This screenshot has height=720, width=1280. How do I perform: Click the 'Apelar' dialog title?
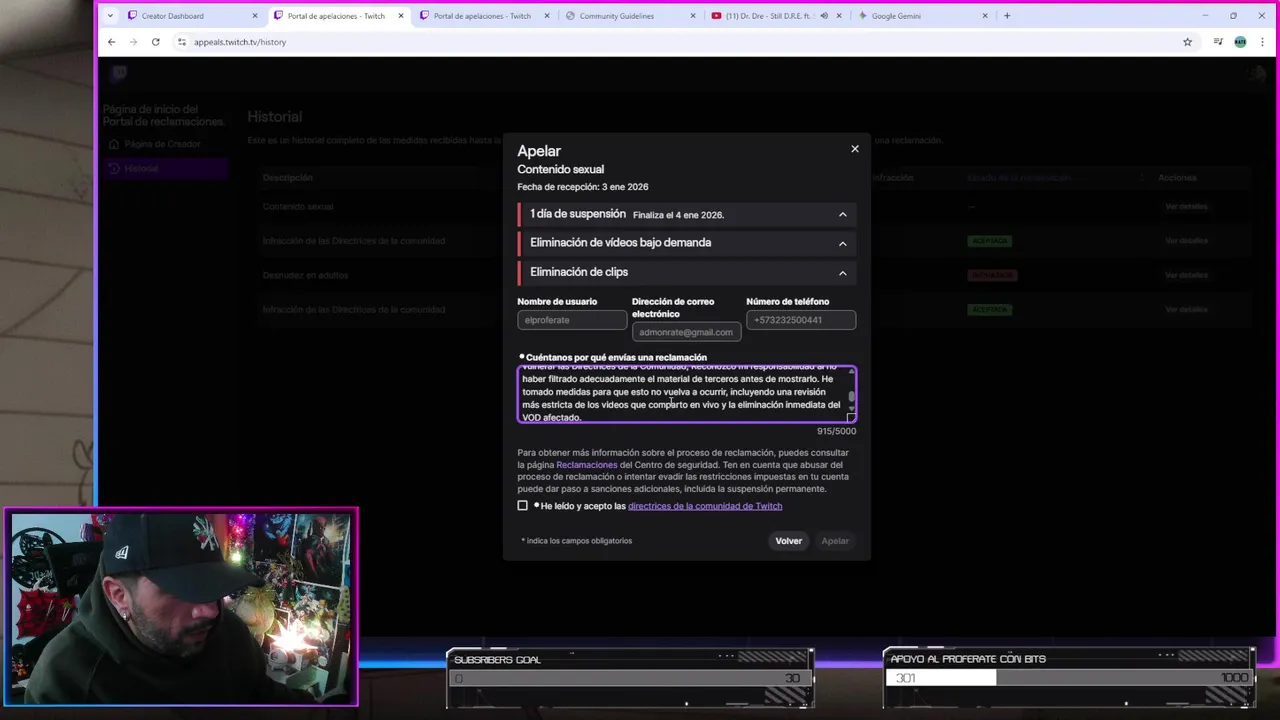[x=539, y=151]
